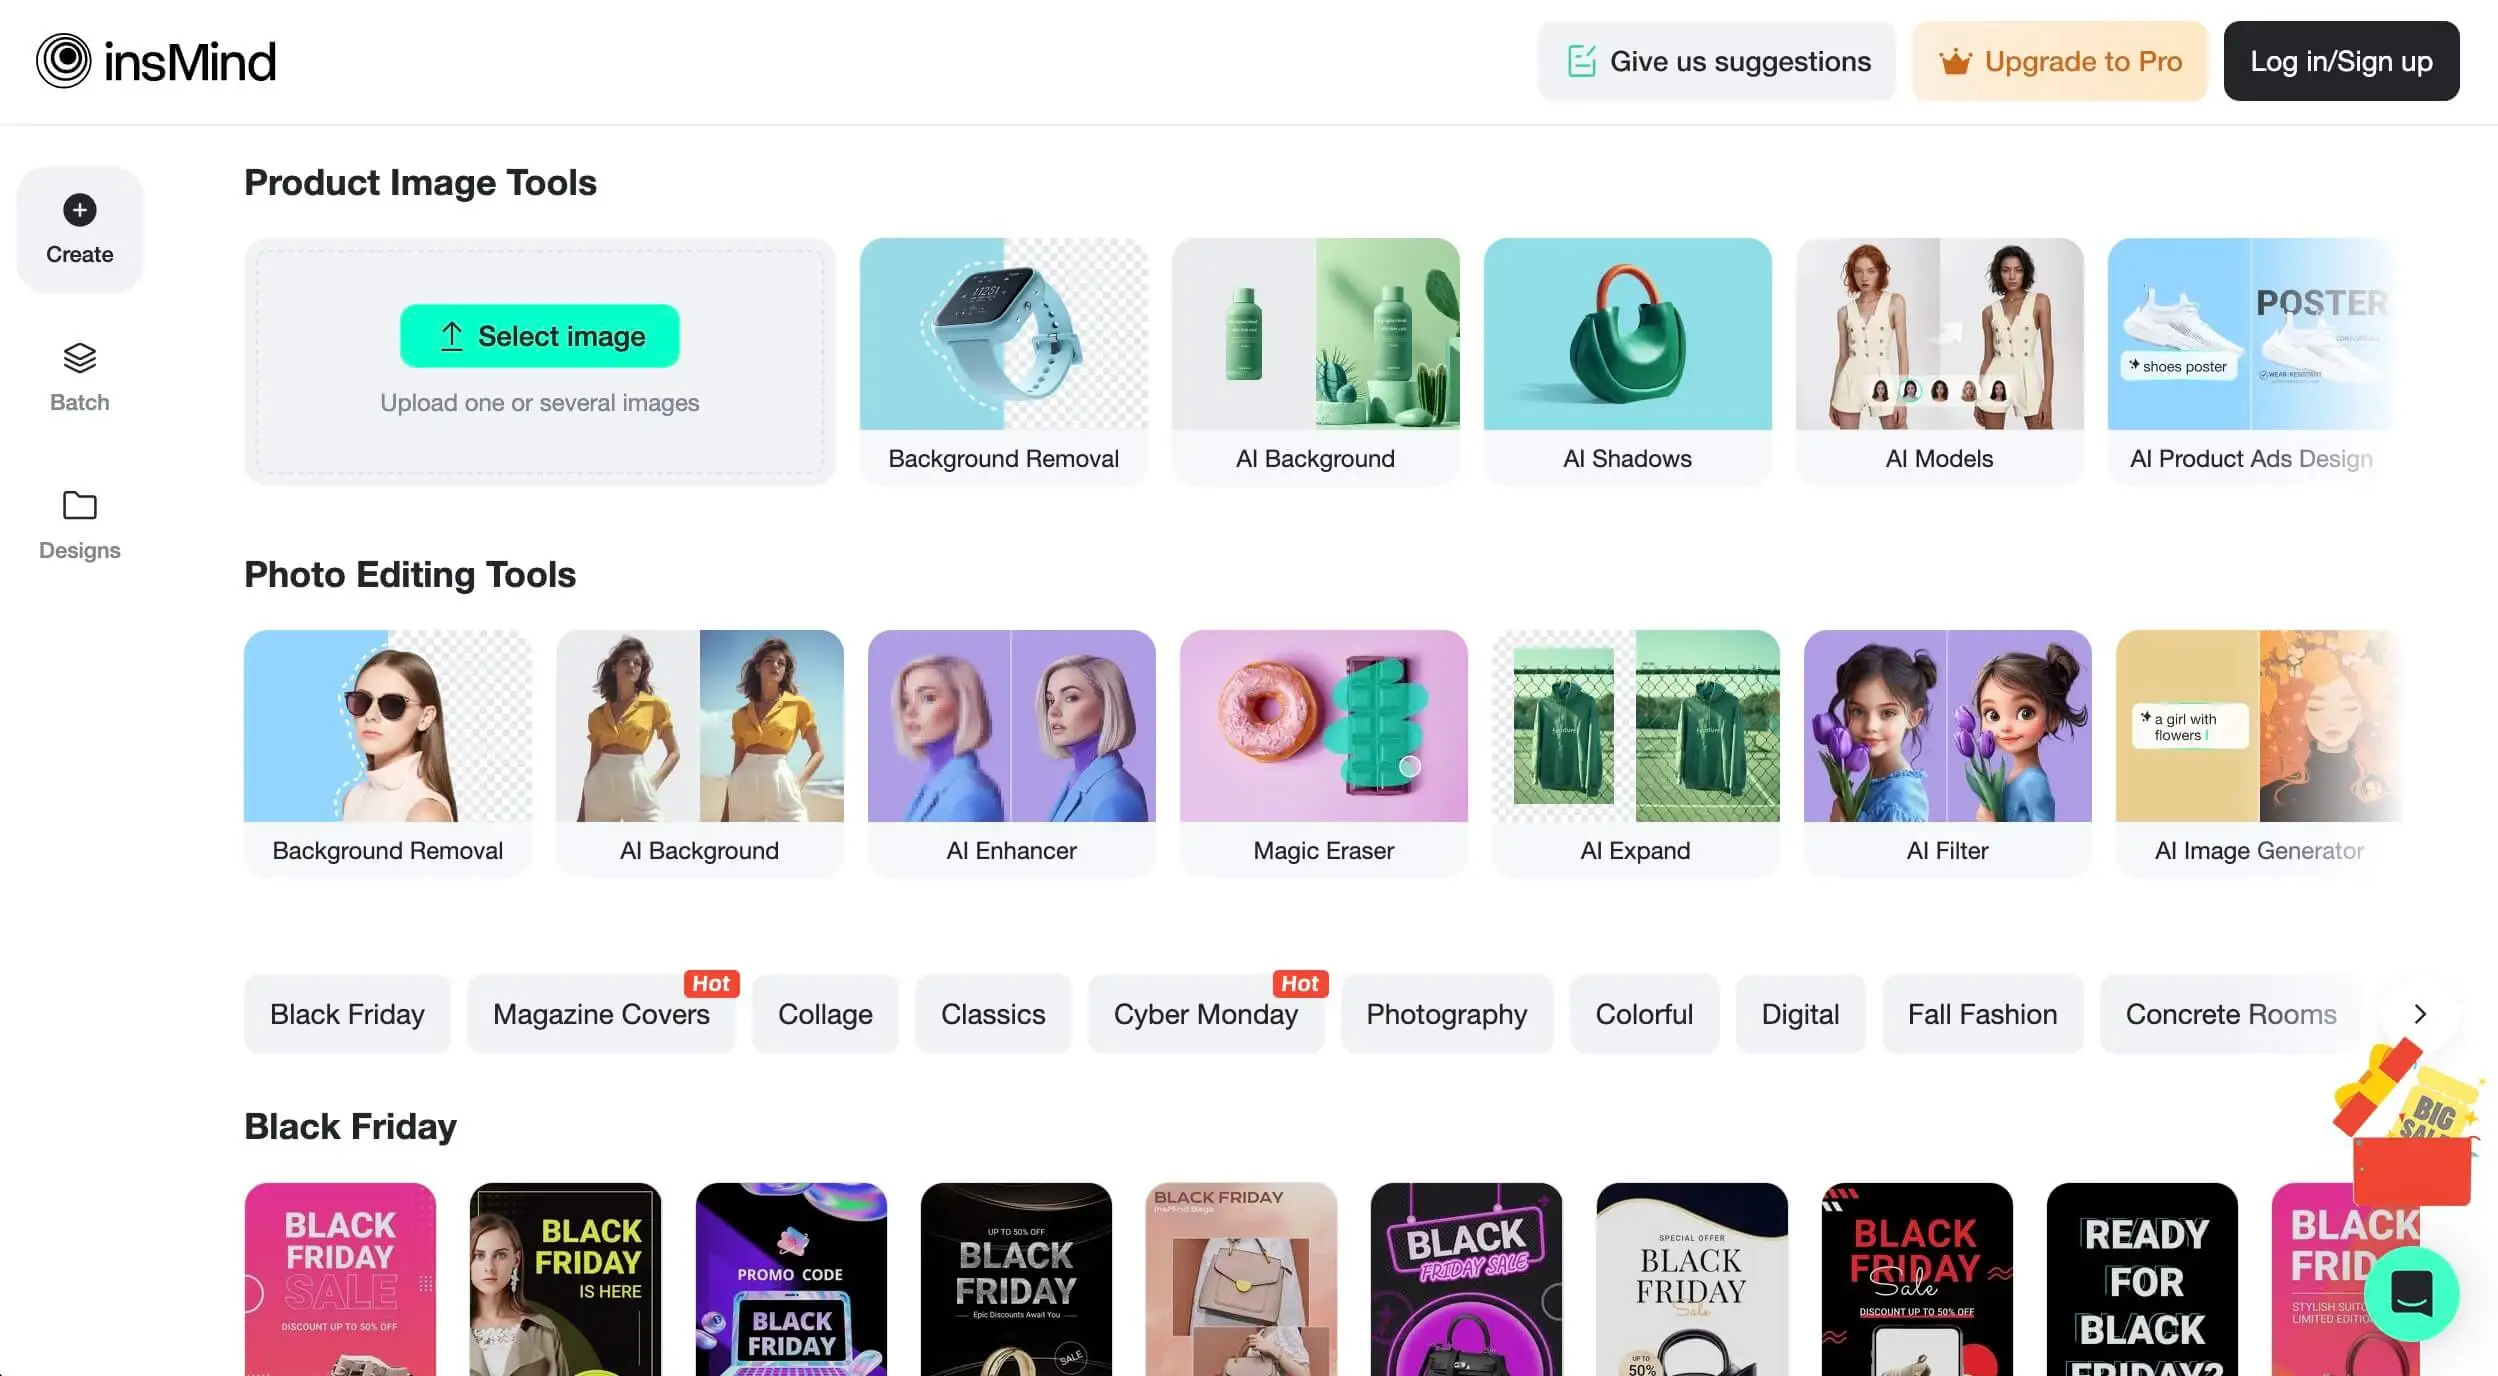Select the Cyber Monday Hot tab

click(x=1206, y=1013)
